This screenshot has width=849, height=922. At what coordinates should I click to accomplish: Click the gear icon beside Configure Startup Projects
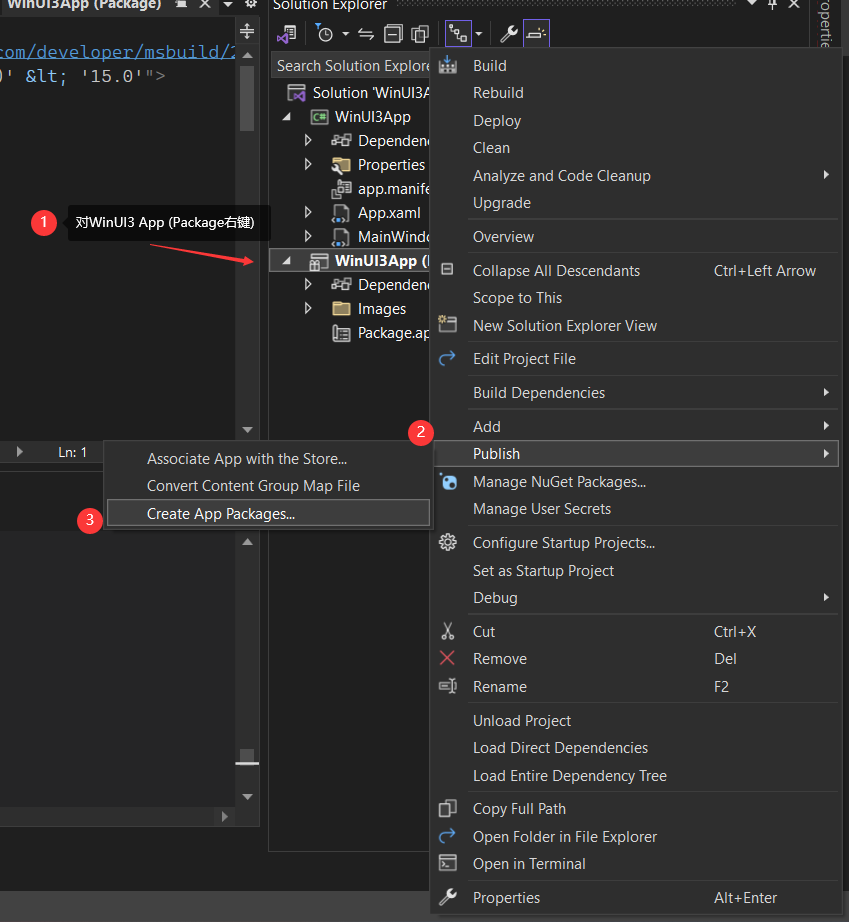coord(447,542)
